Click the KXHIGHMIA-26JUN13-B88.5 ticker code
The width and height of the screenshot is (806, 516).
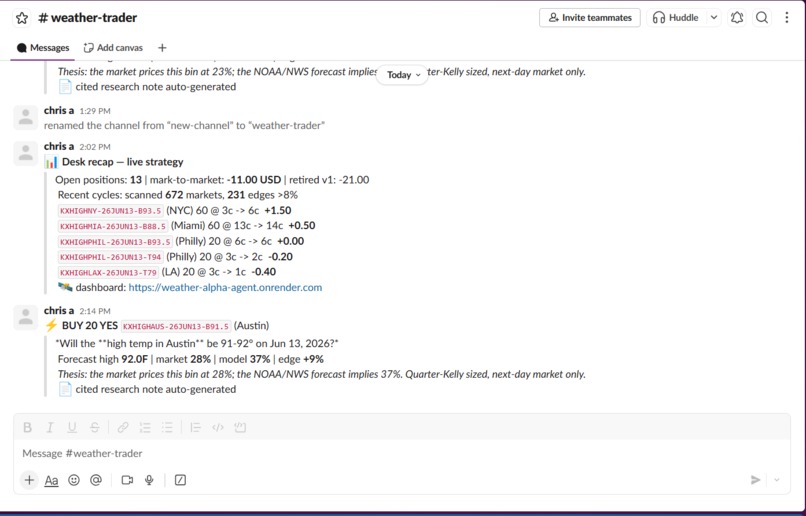113,226
